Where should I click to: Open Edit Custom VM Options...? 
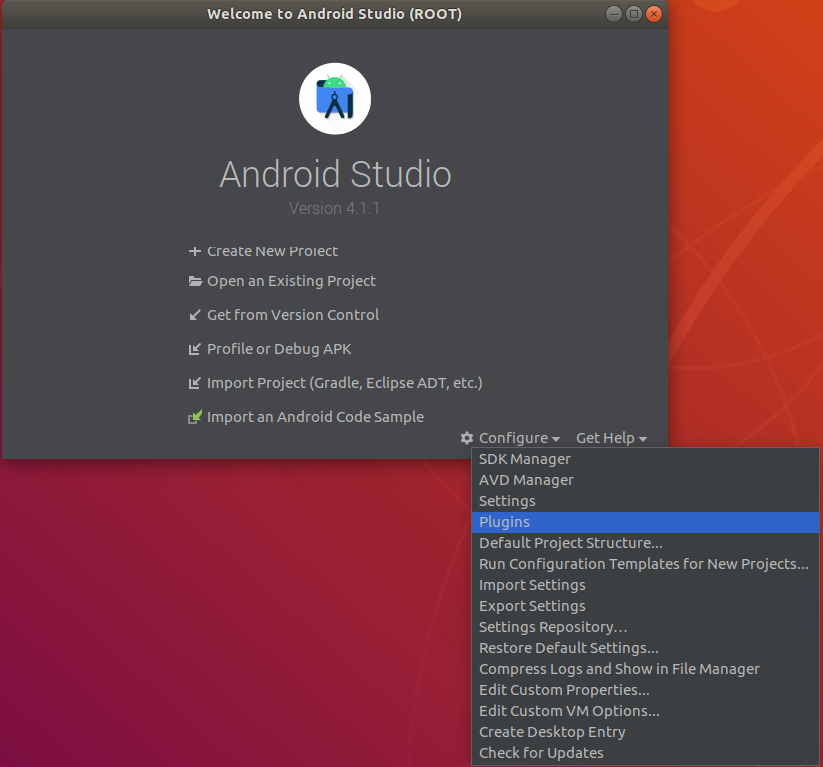point(646,711)
